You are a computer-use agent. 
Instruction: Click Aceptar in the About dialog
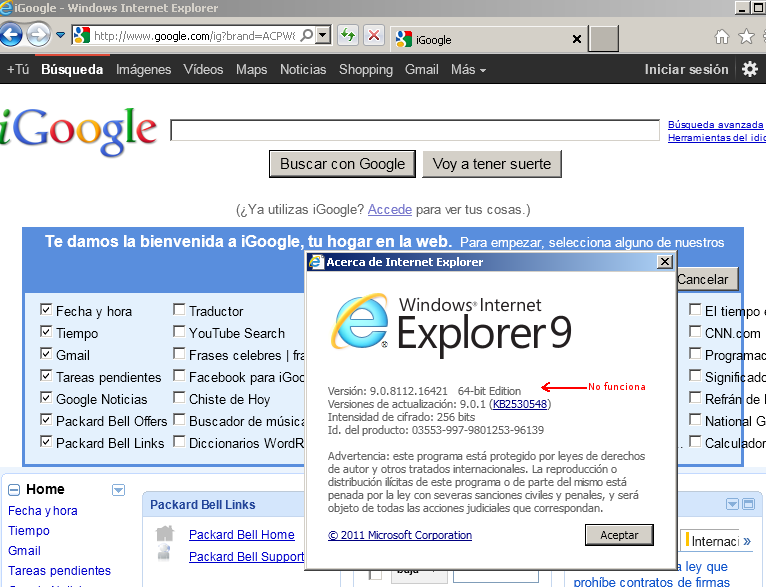pos(619,535)
